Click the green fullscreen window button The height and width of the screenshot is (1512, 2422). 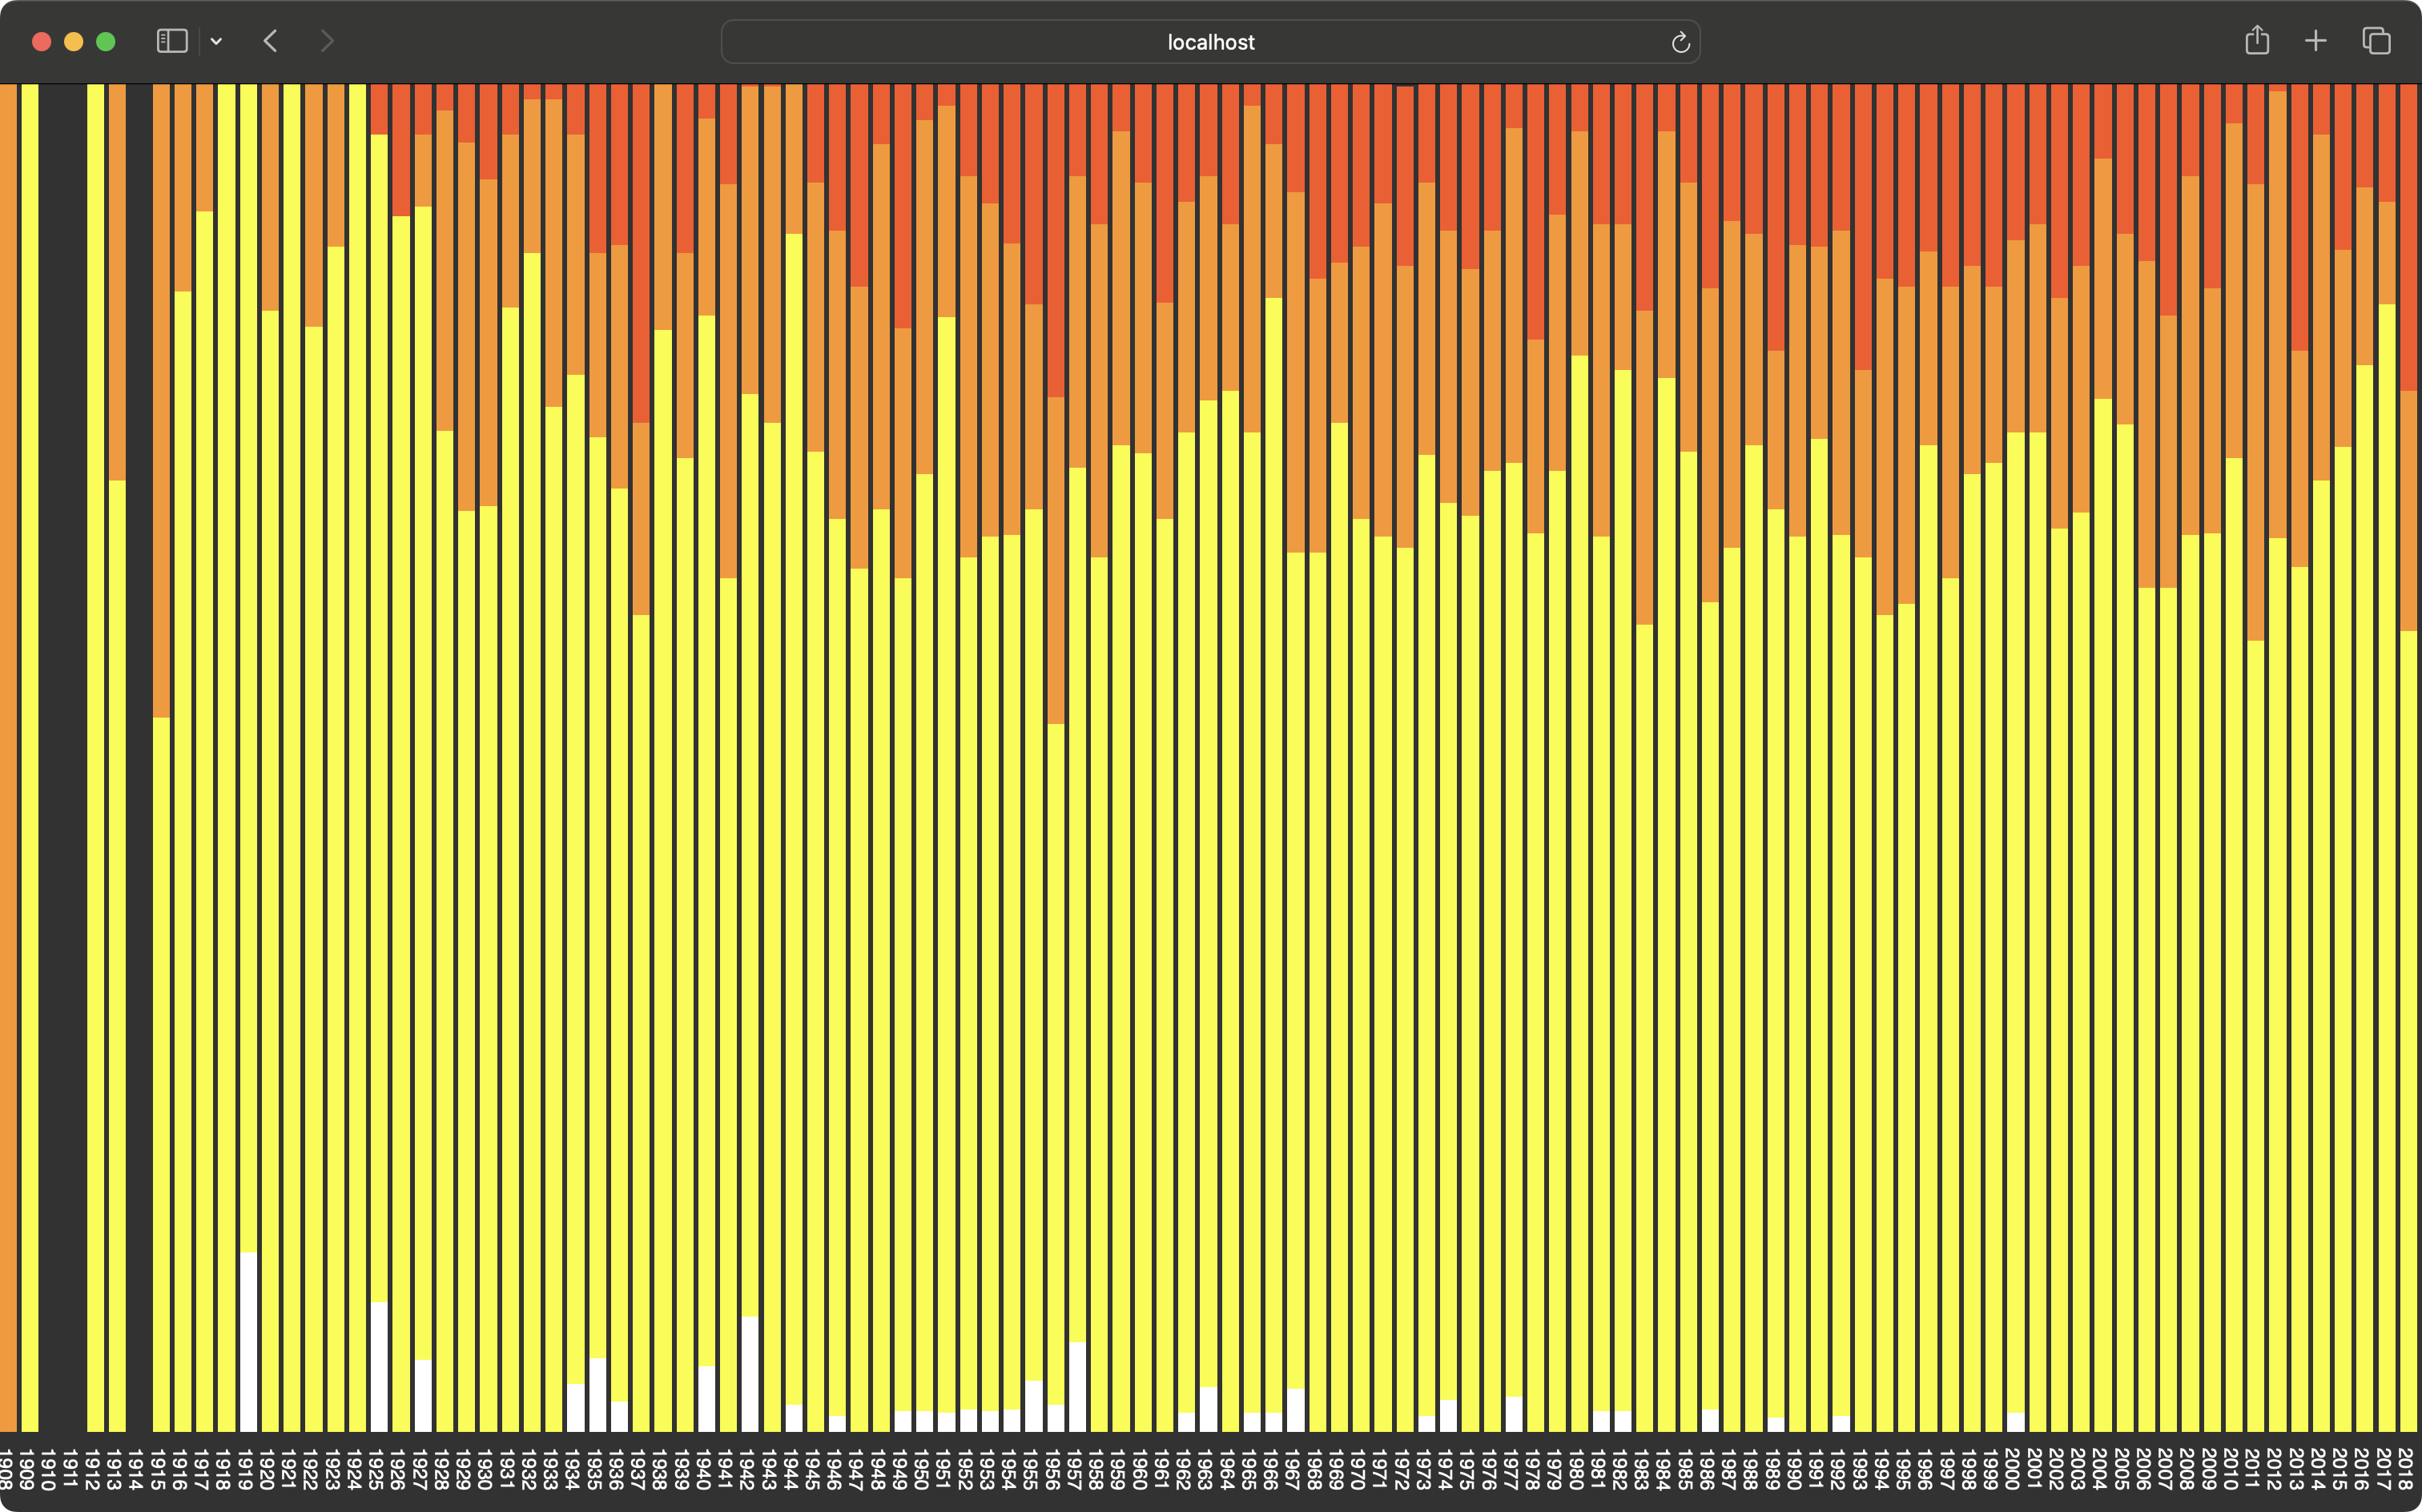[105, 41]
